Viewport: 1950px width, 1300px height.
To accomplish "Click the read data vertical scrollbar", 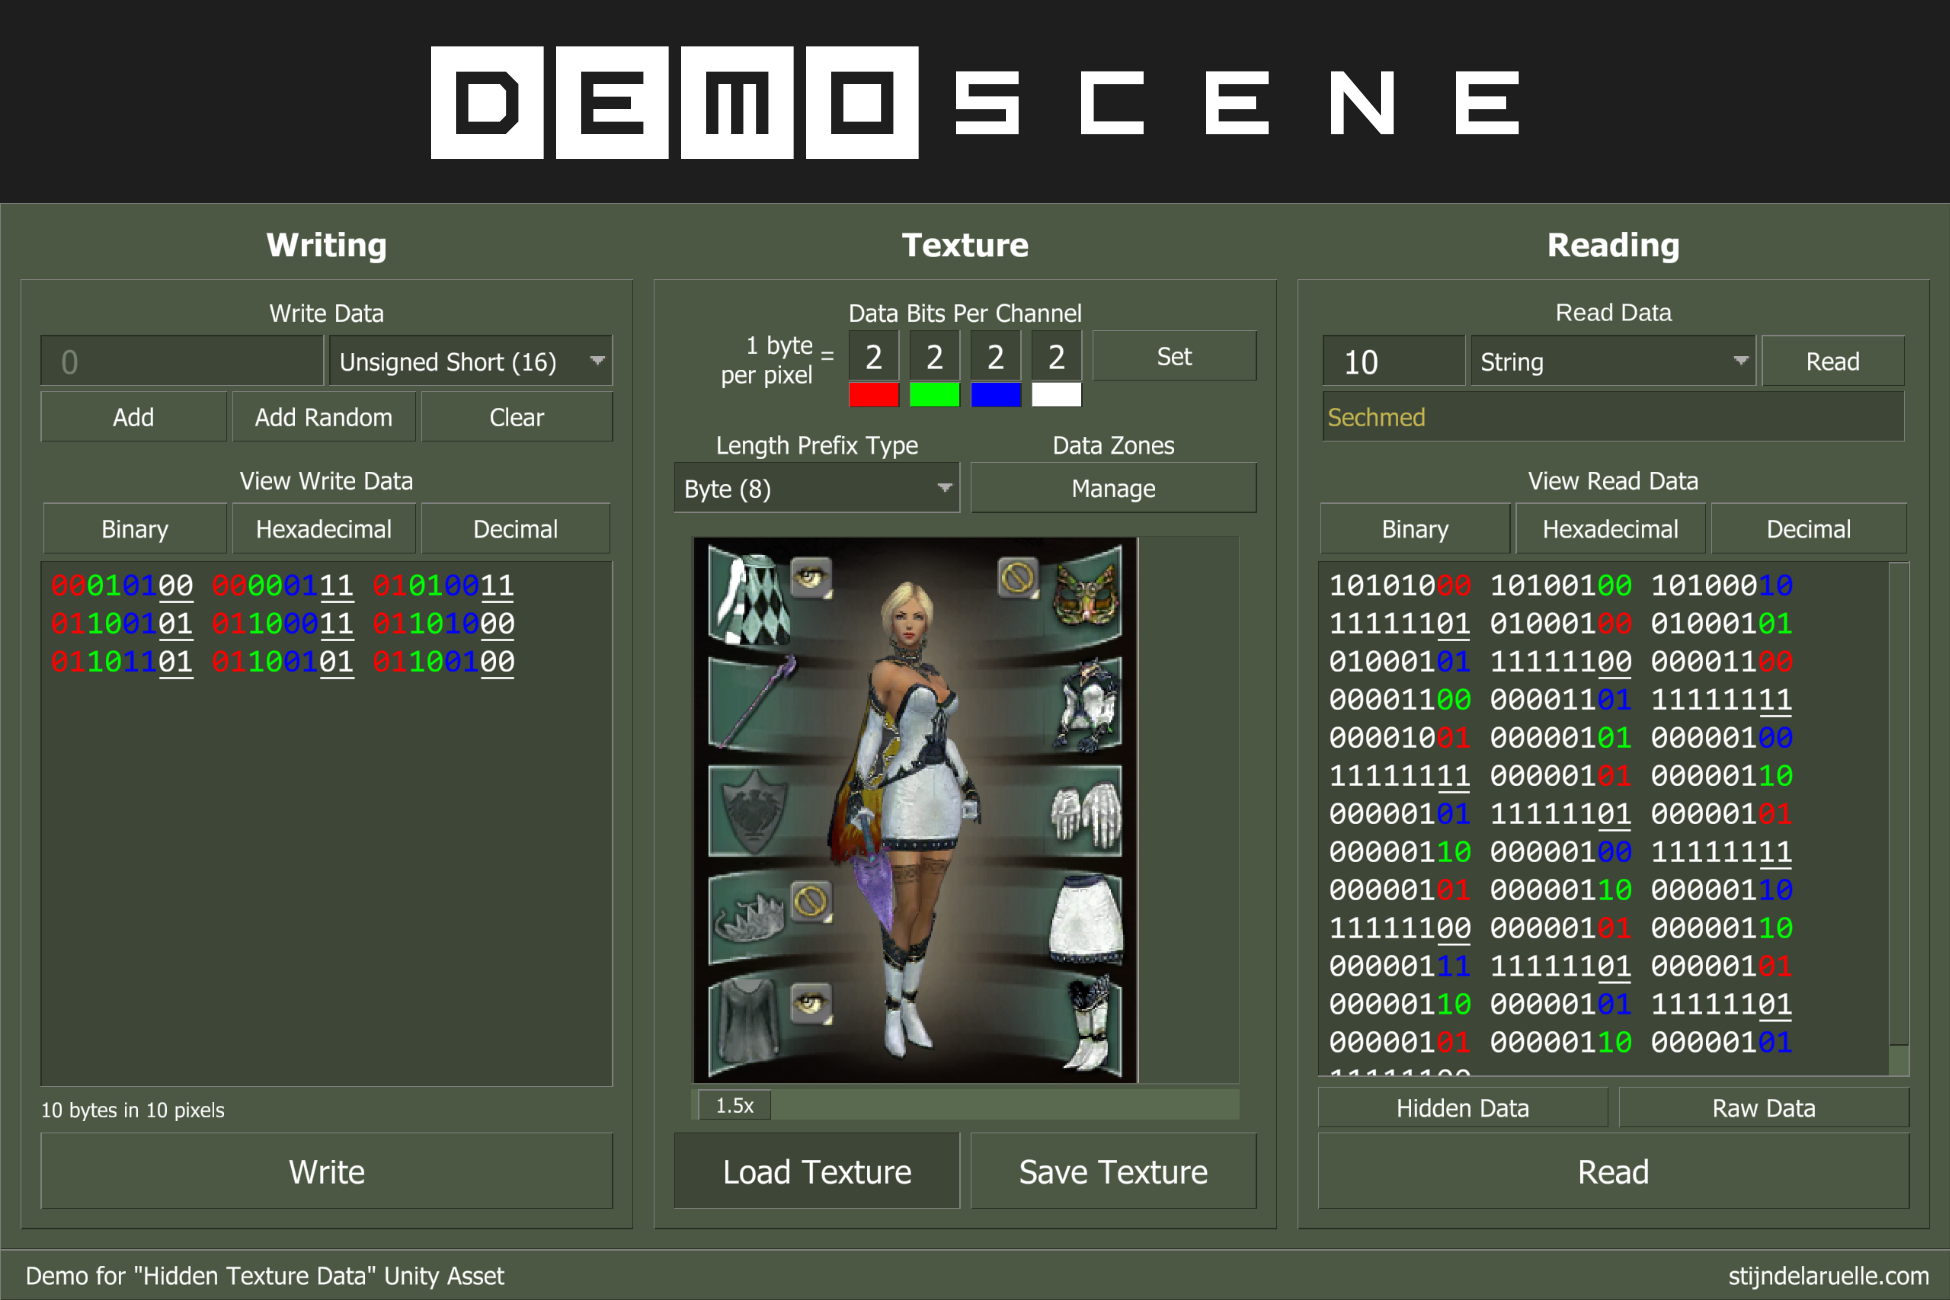I will [1898, 805].
